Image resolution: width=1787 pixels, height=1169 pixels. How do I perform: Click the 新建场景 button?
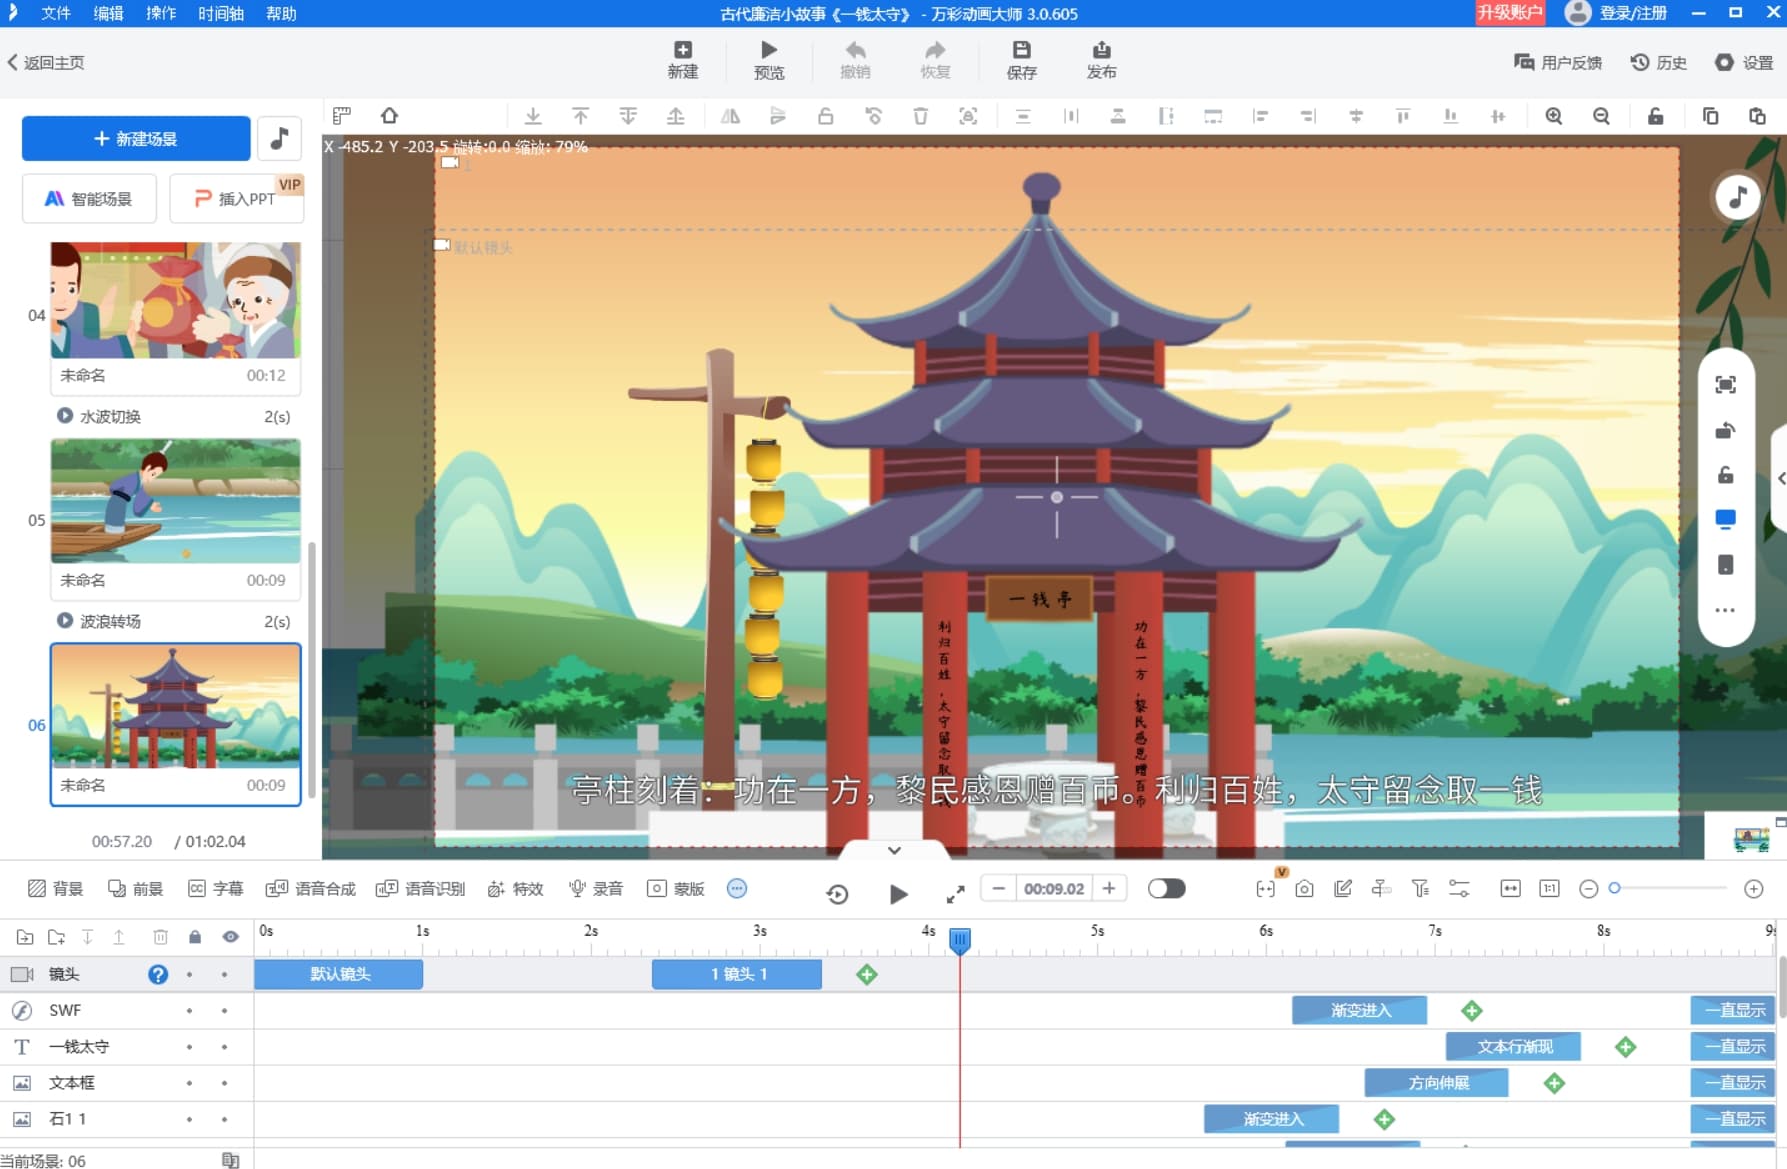136,138
